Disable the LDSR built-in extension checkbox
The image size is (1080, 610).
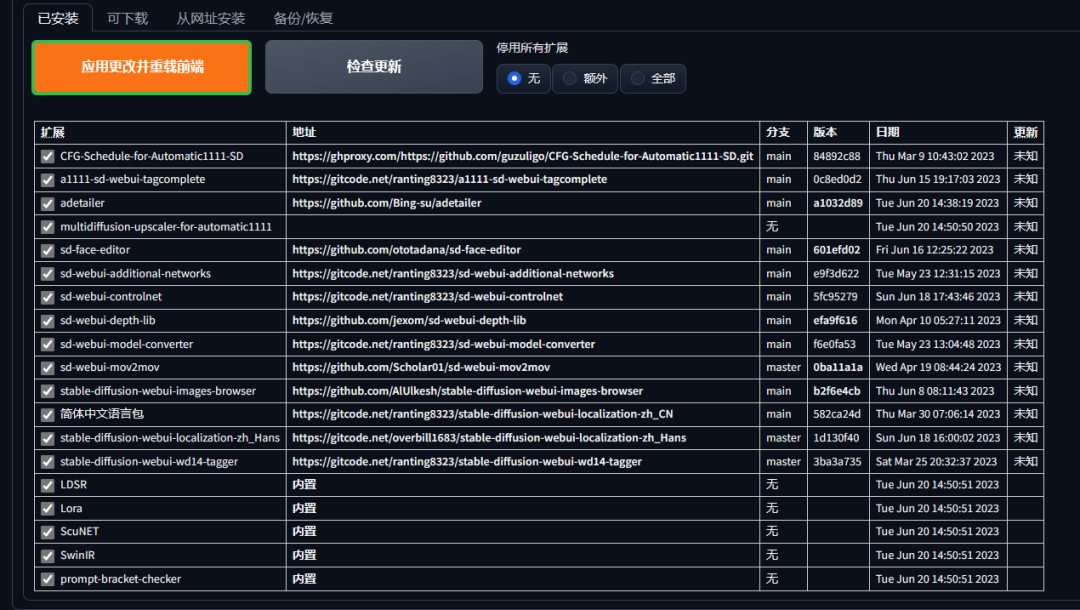pos(48,485)
